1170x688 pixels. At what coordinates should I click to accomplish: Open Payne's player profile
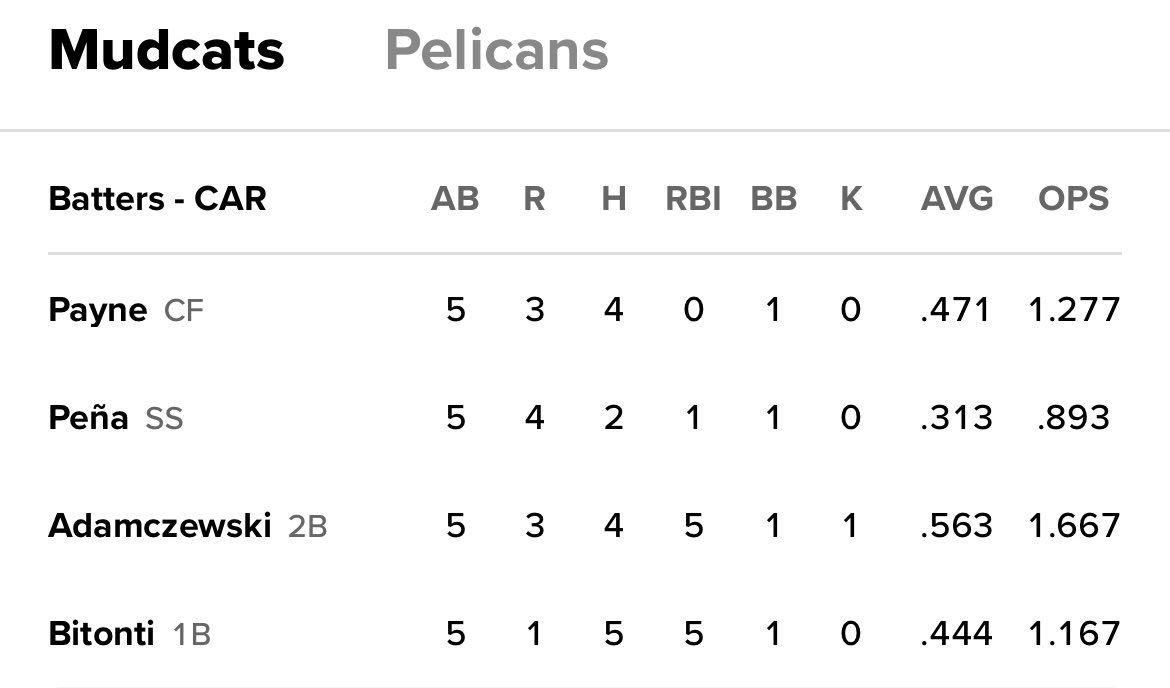click(x=97, y=310)
